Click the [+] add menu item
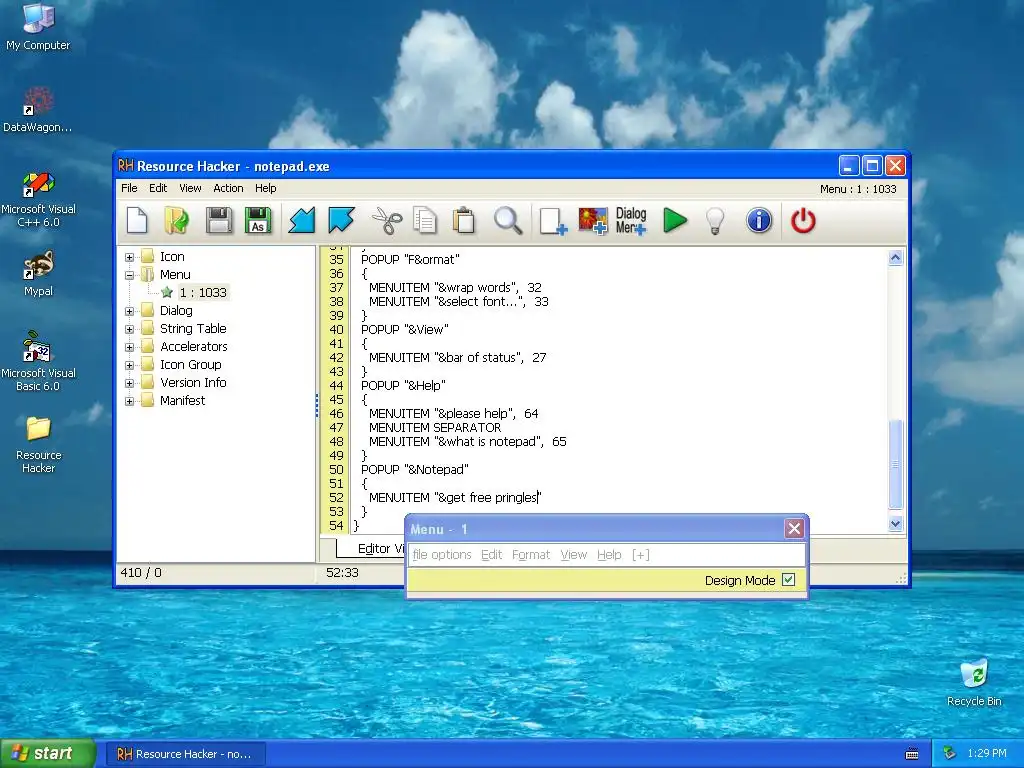The image size is (1024, 768). (641, 555)
